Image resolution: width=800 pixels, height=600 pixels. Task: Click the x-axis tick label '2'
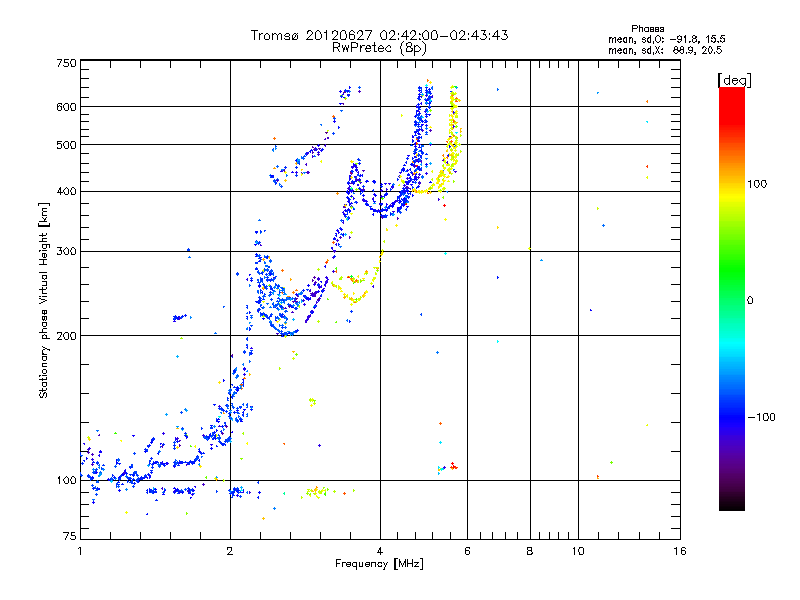pyautogui.click(x=230, y=551)
